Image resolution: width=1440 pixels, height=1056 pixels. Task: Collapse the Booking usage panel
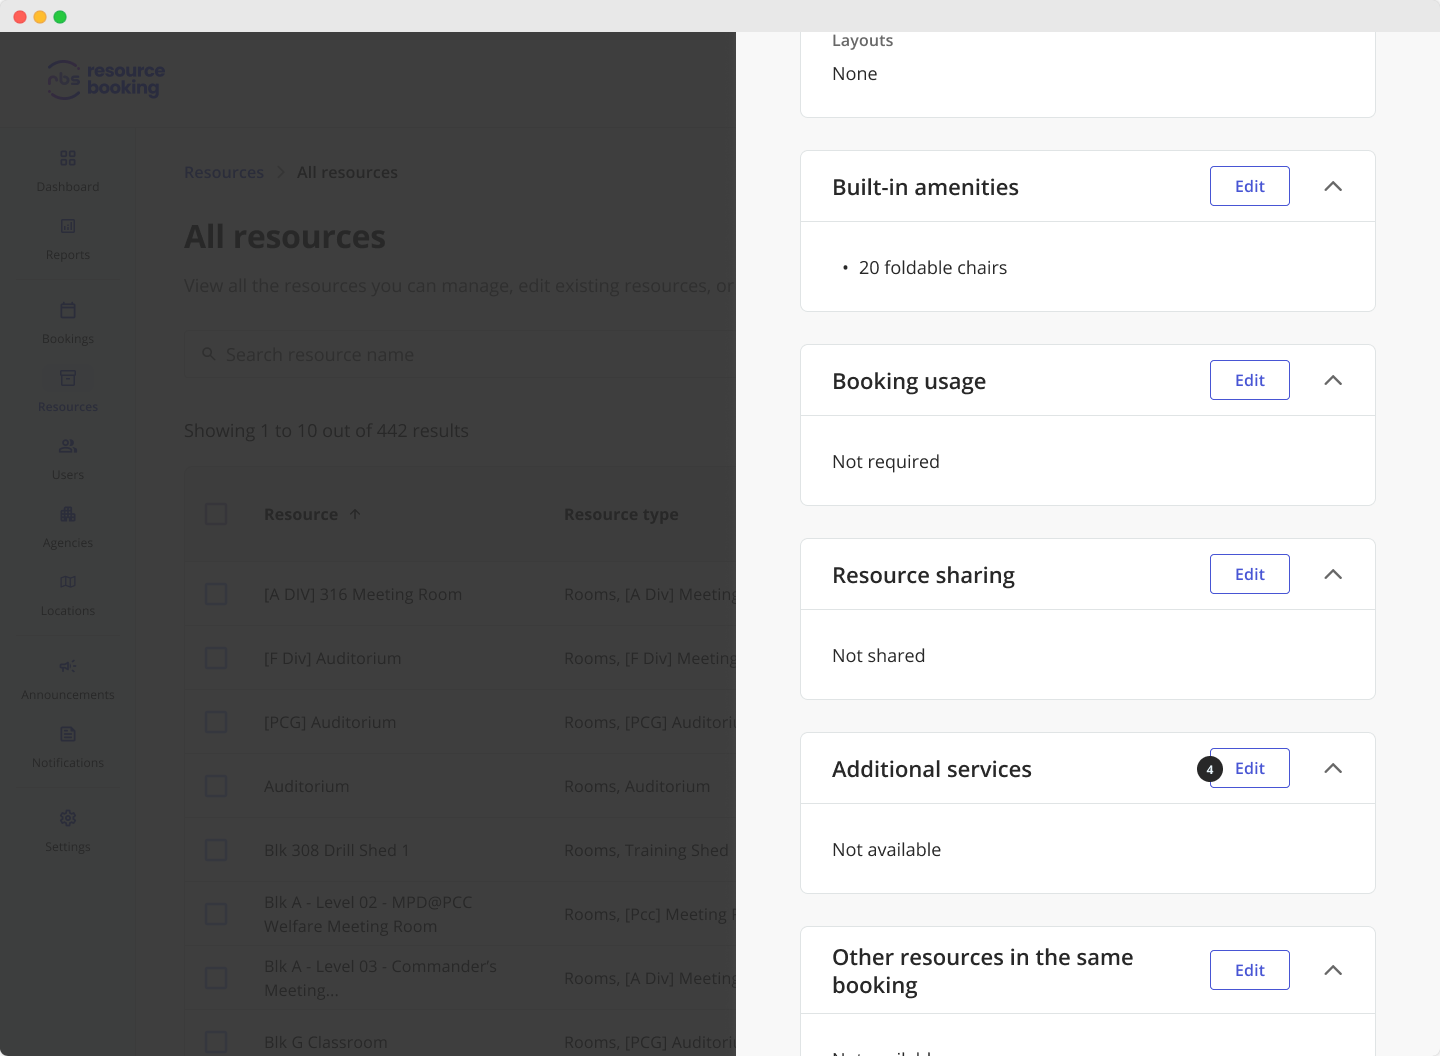pos(1333,380)
